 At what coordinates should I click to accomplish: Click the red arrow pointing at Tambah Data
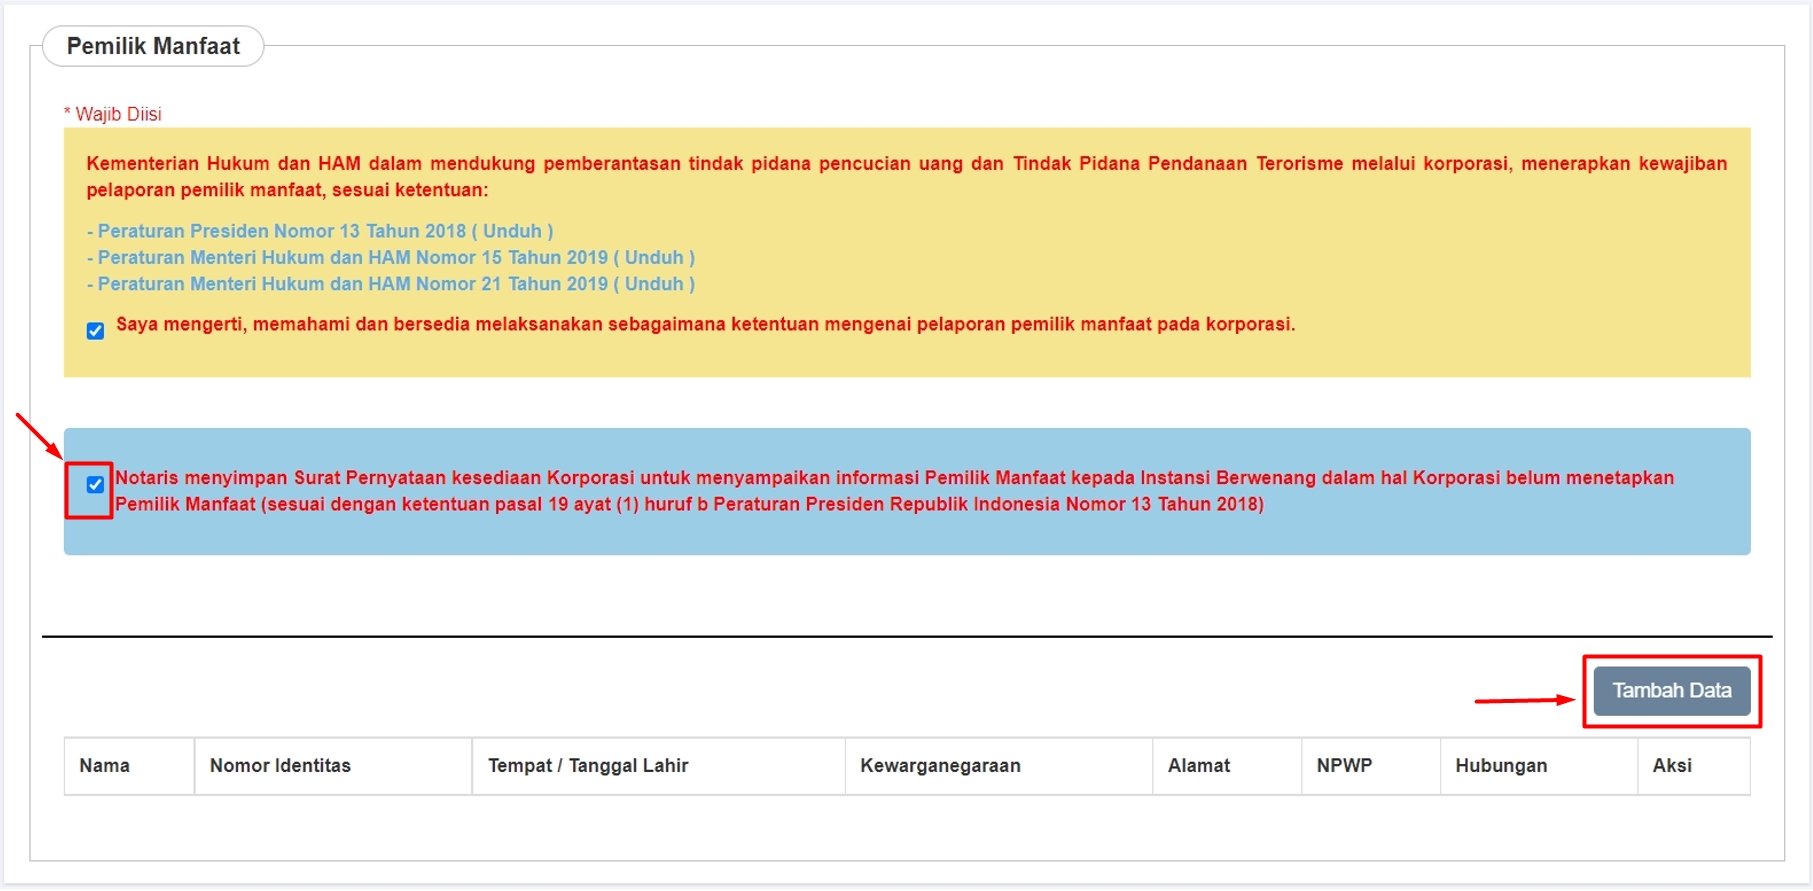click(1523, 700)
